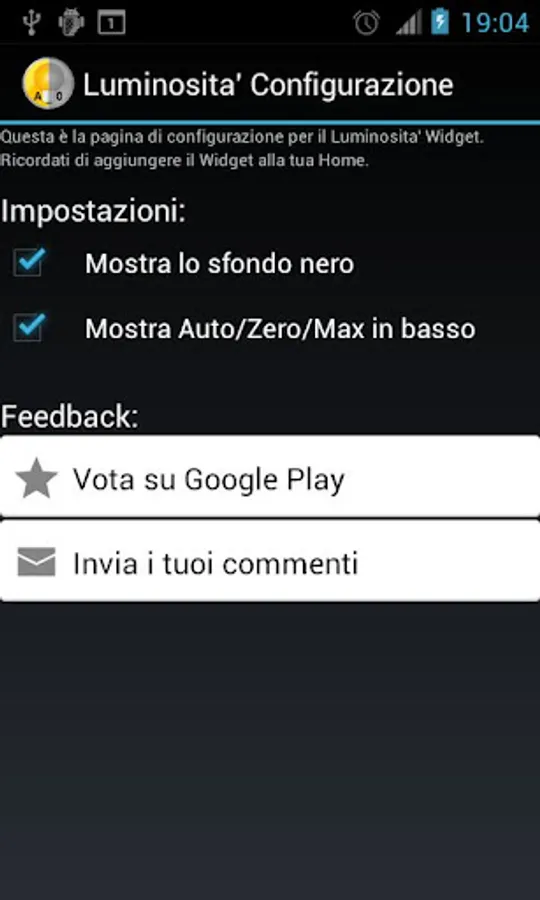Screen dimensions: 540x900
Task: Tap the Luminosita' app icon in header
Action: pos(48,83)
